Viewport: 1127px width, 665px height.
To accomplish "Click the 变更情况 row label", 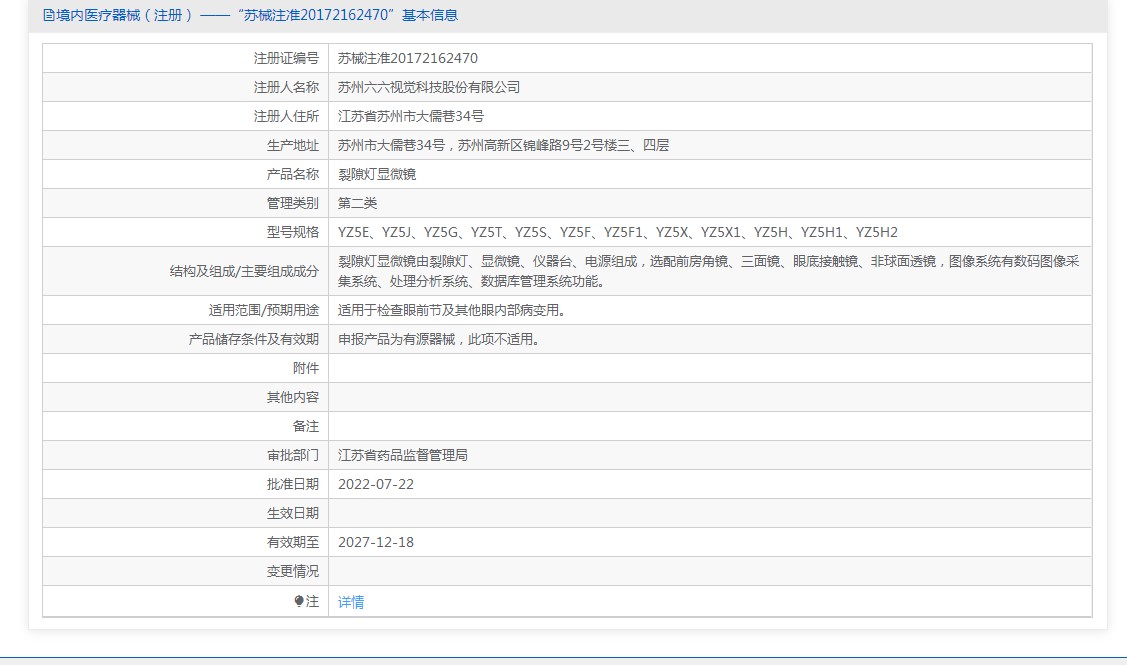I will tap(293, 571).
